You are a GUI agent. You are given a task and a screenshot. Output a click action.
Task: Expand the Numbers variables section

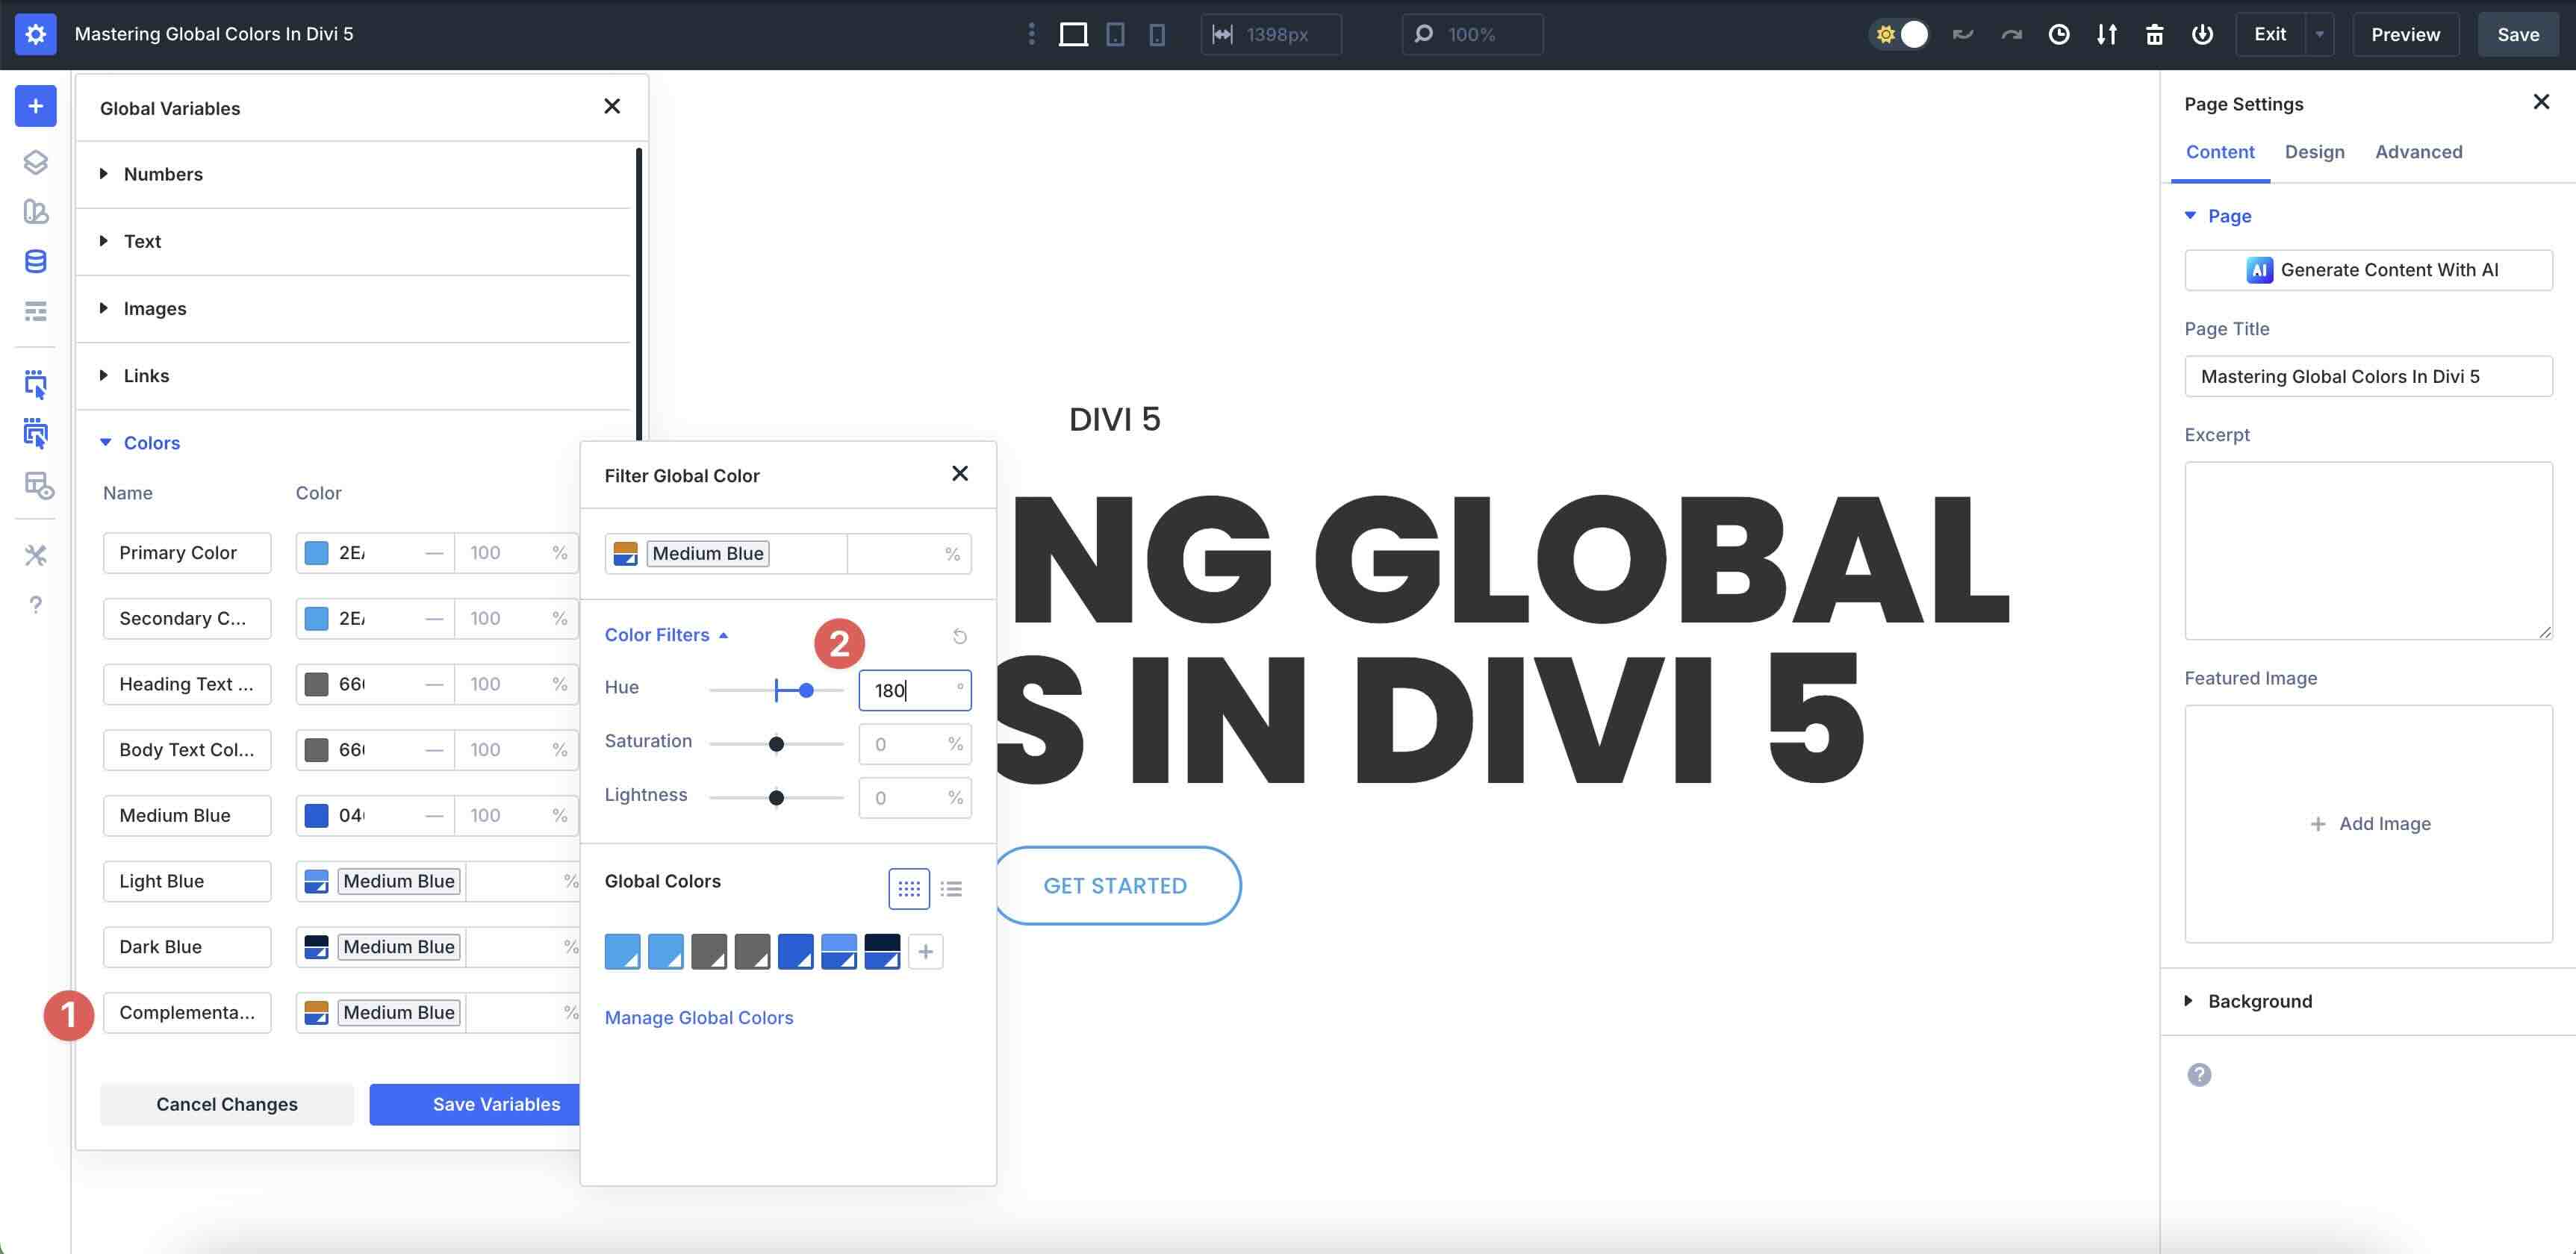[163, 174]
